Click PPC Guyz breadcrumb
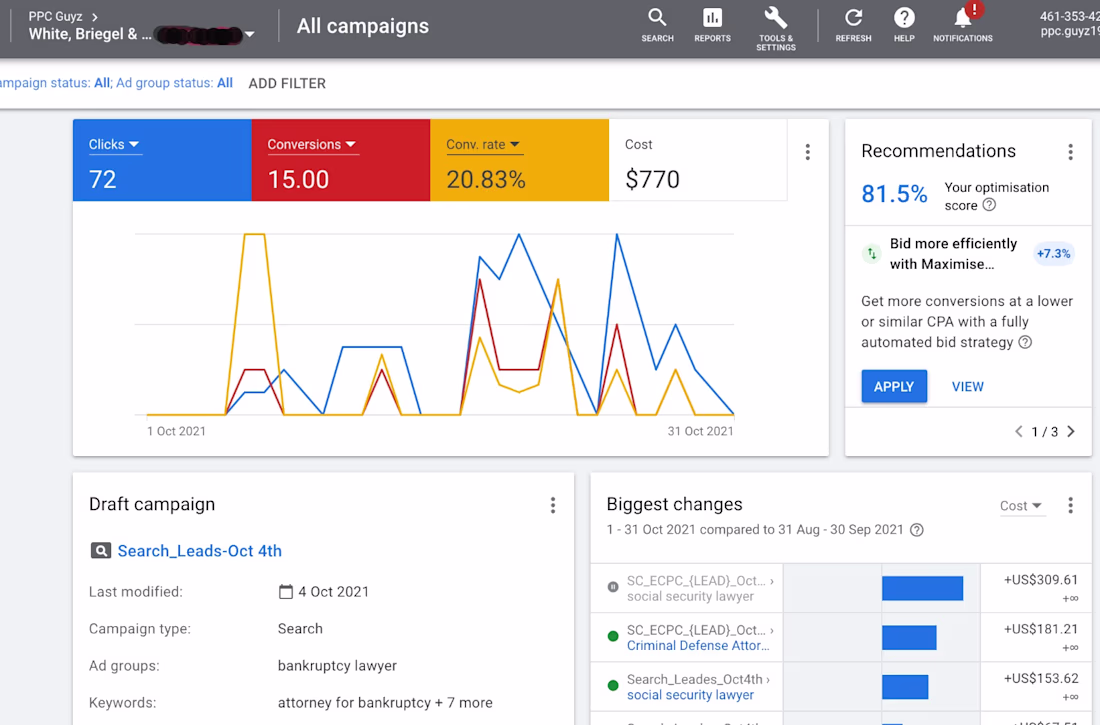Viewport: 1100px width, 725px height. tap(55, 16)
